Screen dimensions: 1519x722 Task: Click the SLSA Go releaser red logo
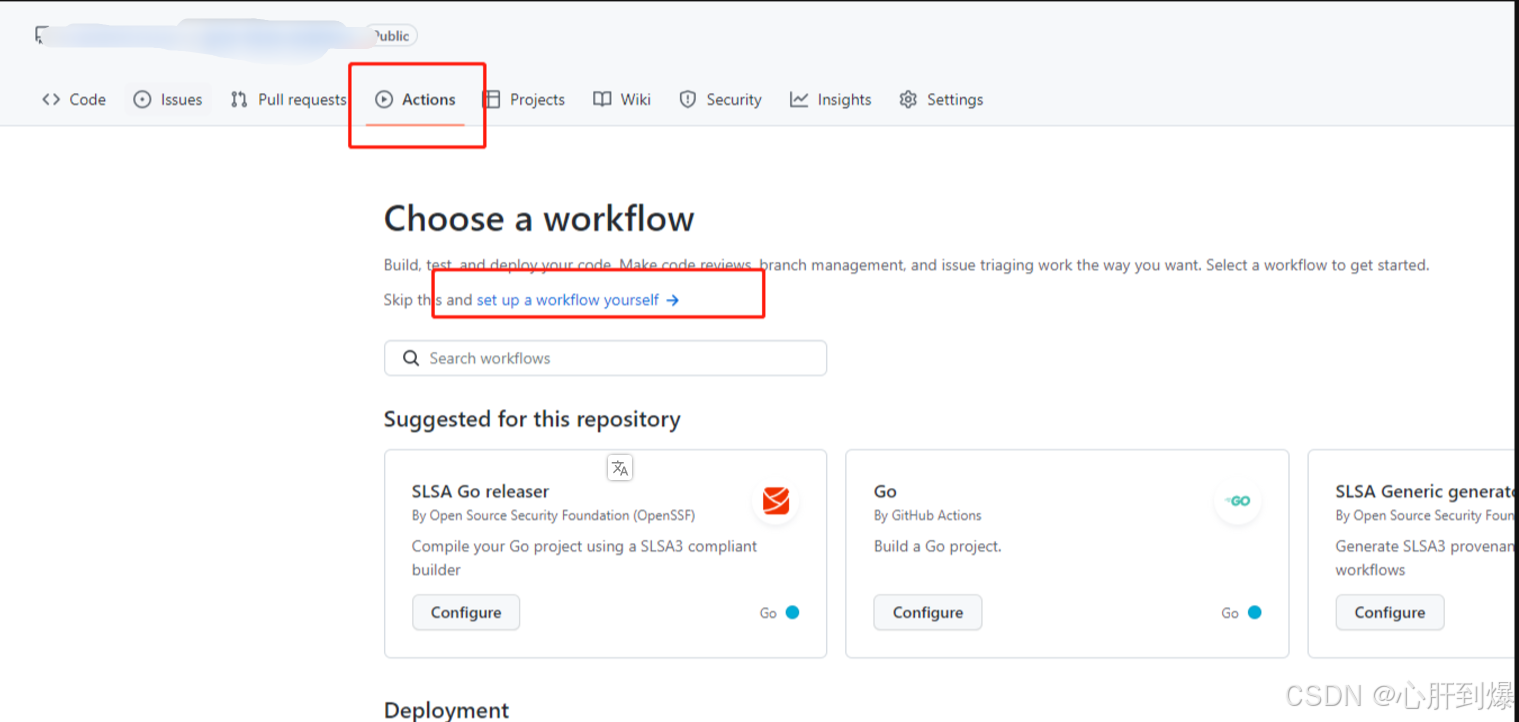point(776,501)
